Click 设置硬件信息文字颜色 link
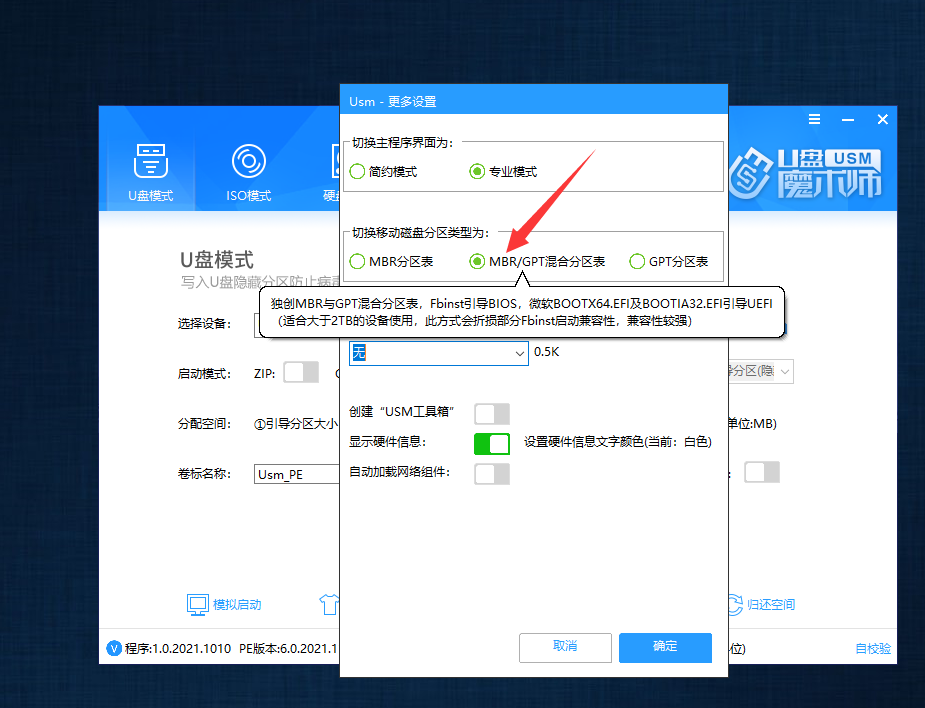925x708 pixels. point(618,442)
